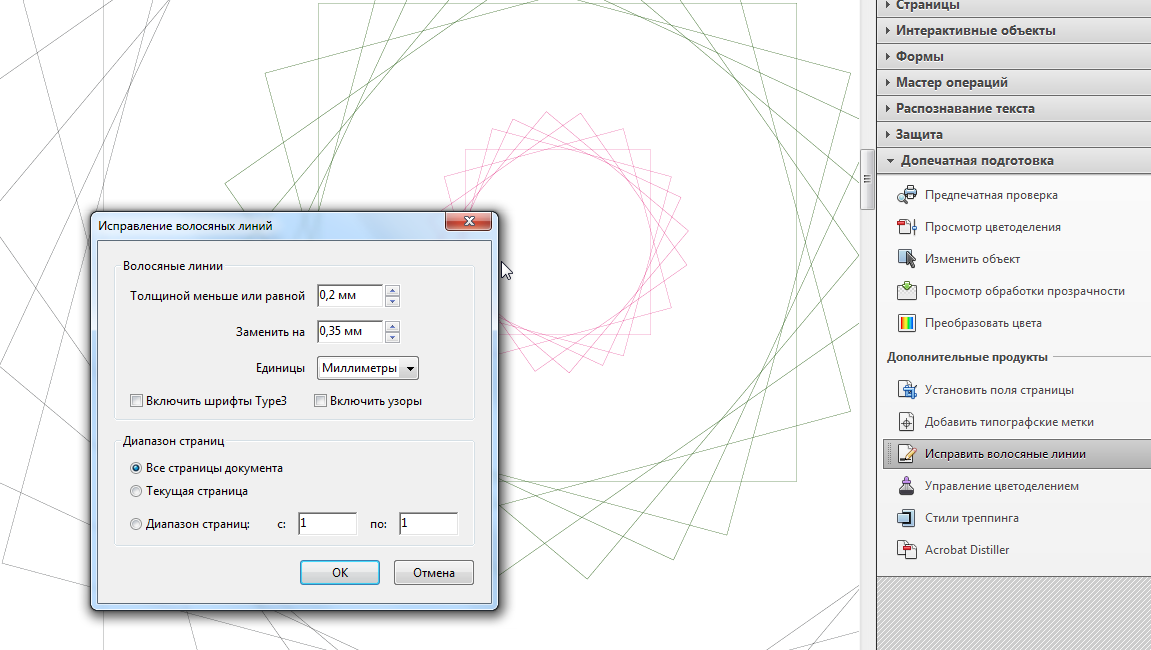
Task: Click the Стили треппинга icon
Action: click(907, 518)
